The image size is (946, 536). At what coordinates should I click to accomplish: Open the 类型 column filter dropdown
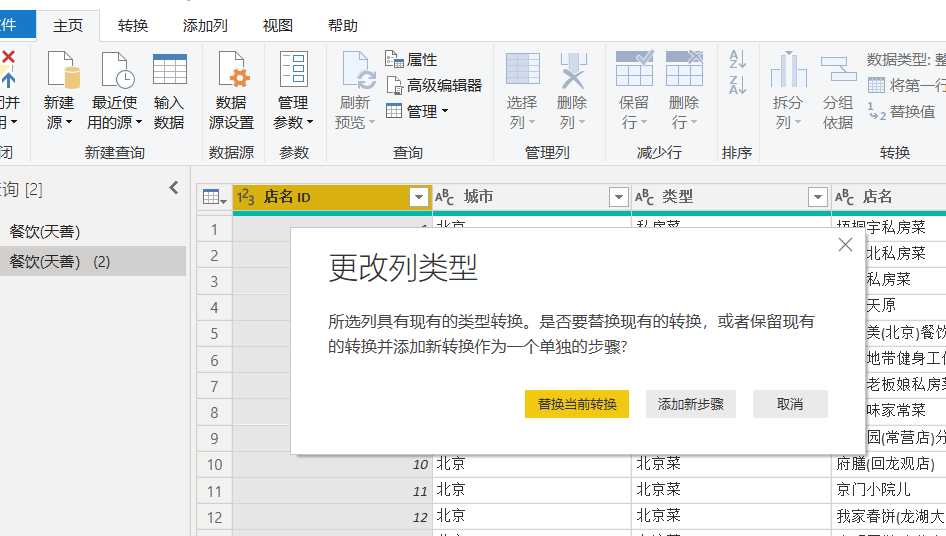pyautogui.click(x=817, y=197)
